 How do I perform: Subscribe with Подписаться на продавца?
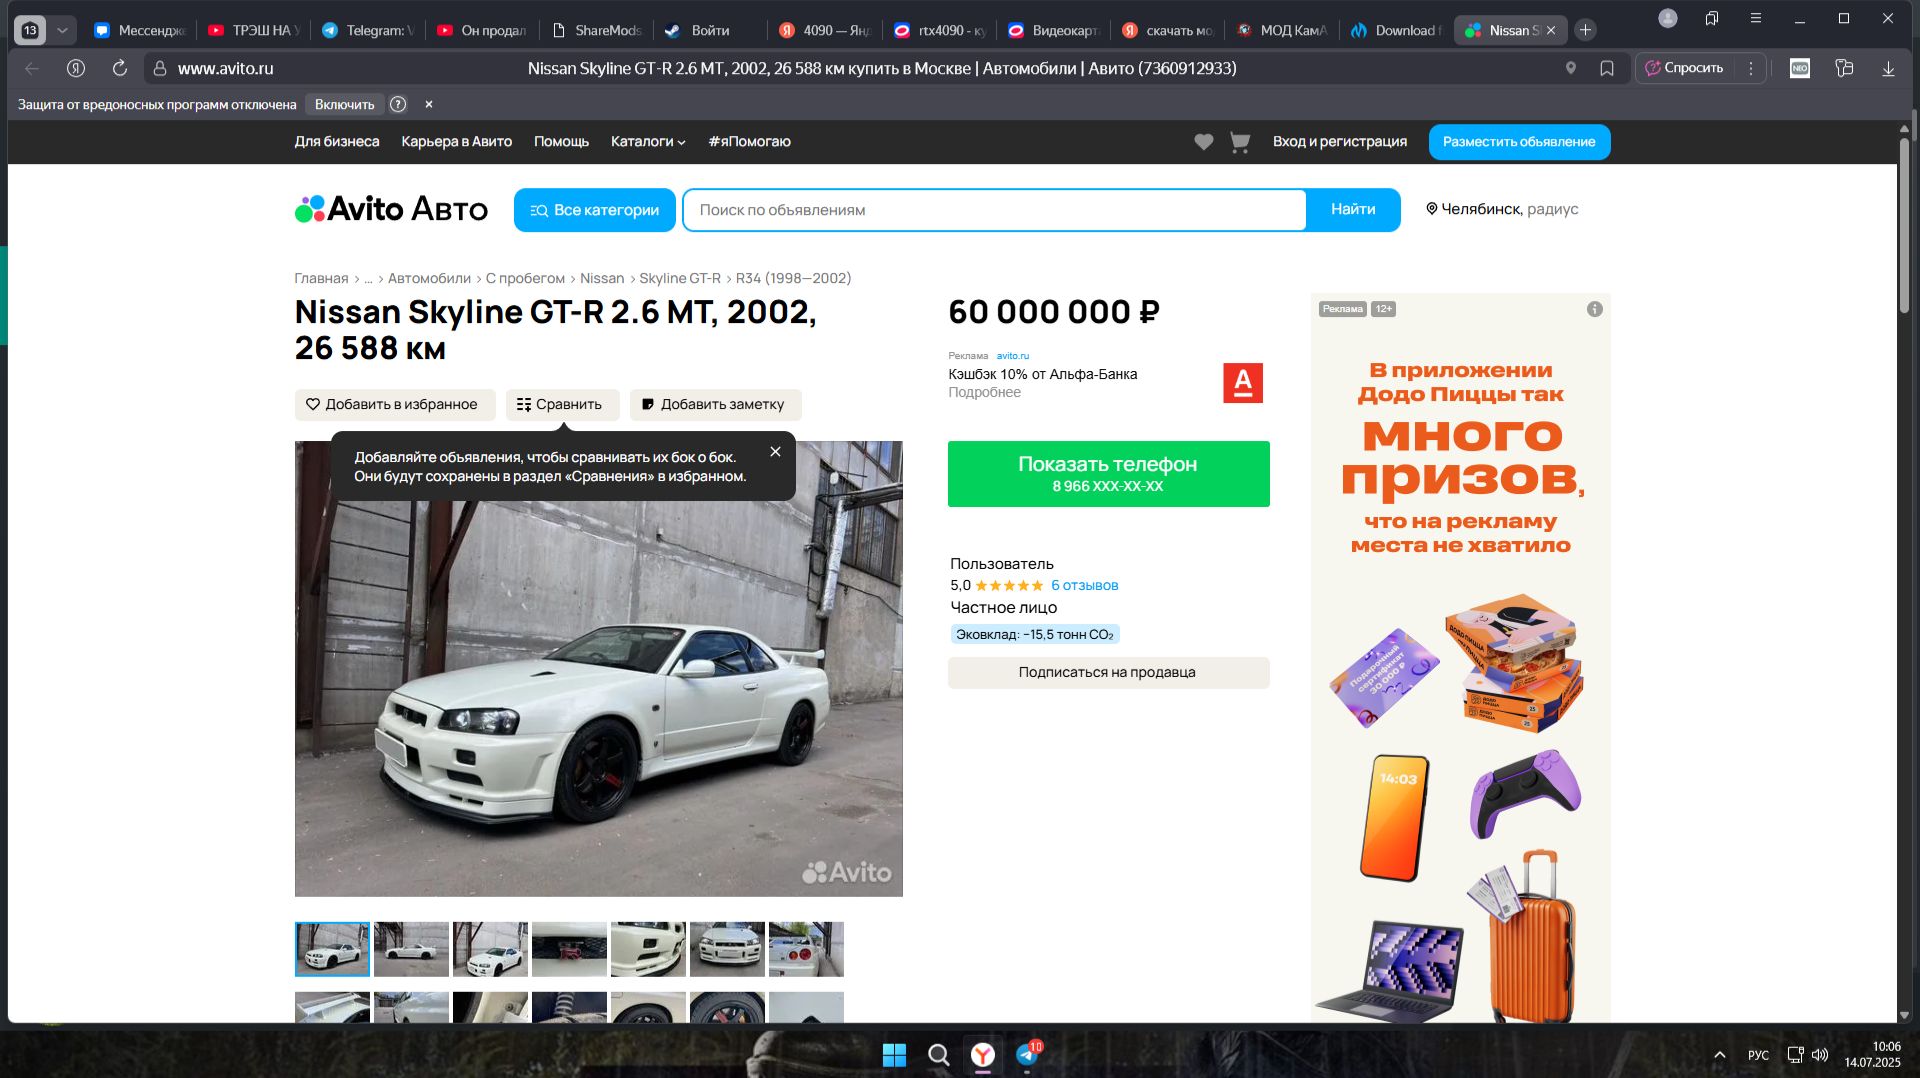[x=1108, y=673]
